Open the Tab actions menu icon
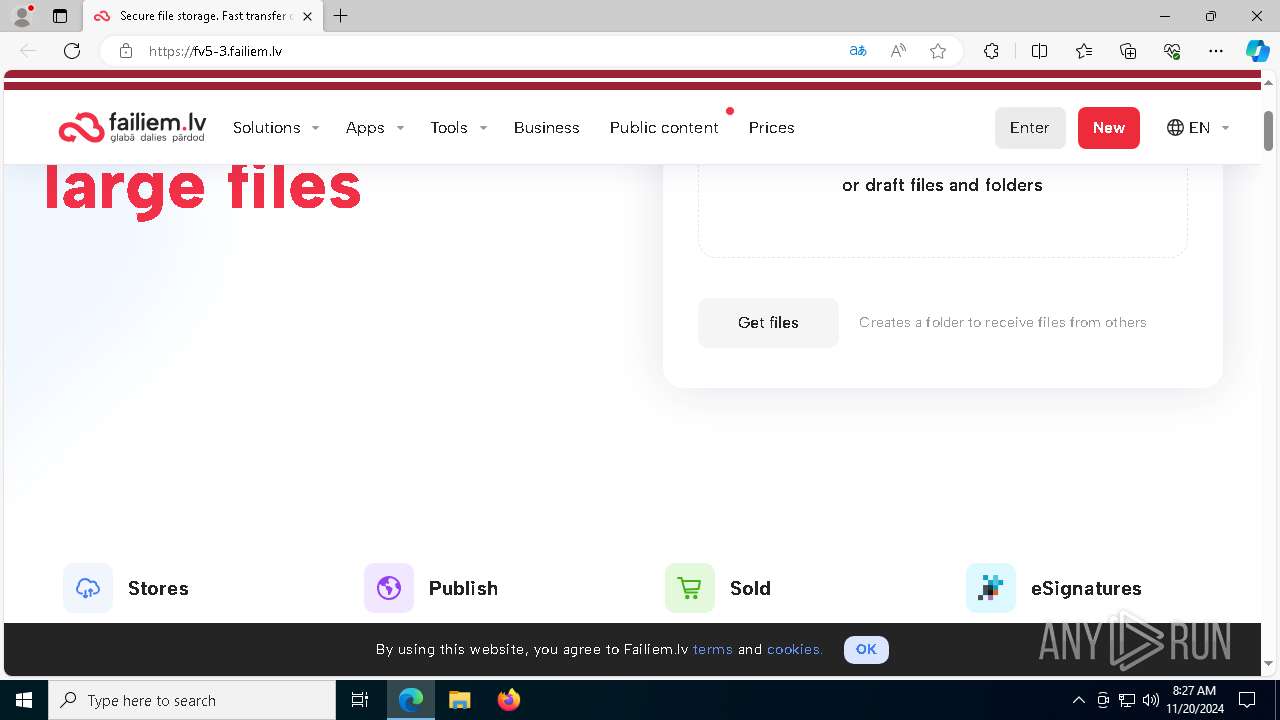 [x=60, y=16]
